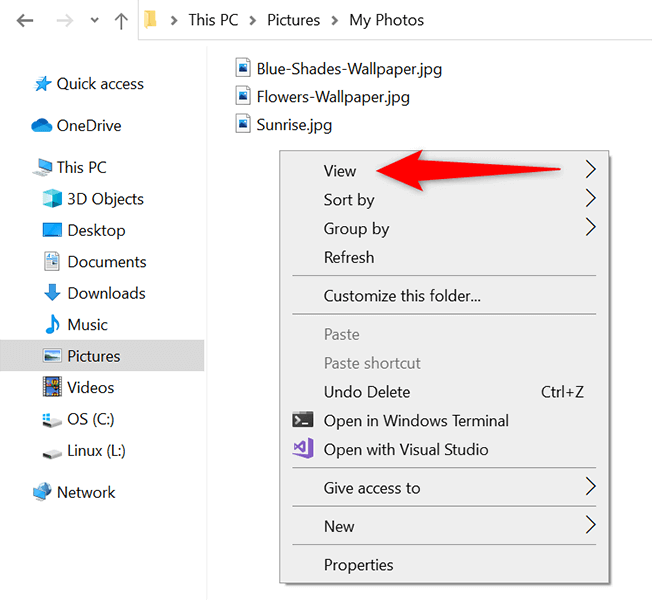Screen dimensions: 652x600
Task: Expand the New submenu arrow
Action: tap(590, 525)
